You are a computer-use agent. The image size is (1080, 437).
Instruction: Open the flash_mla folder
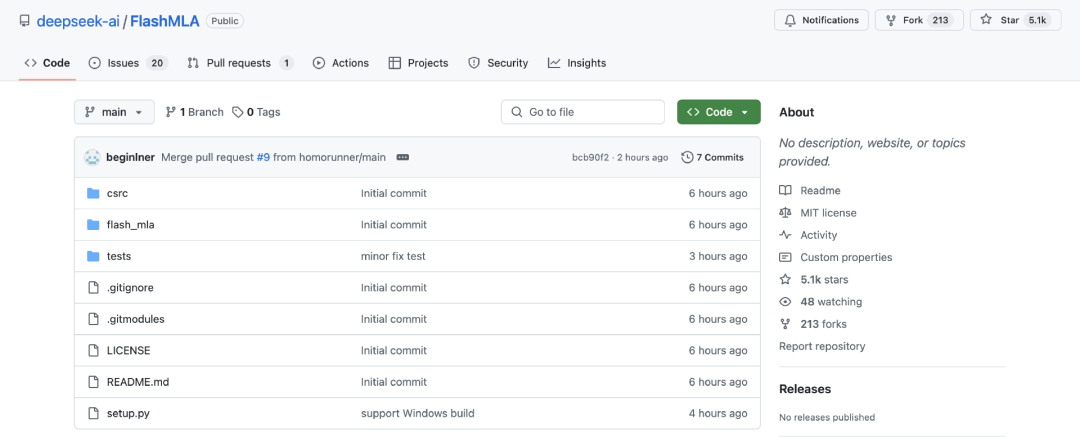pyautogui.click(x=131, y=225)
